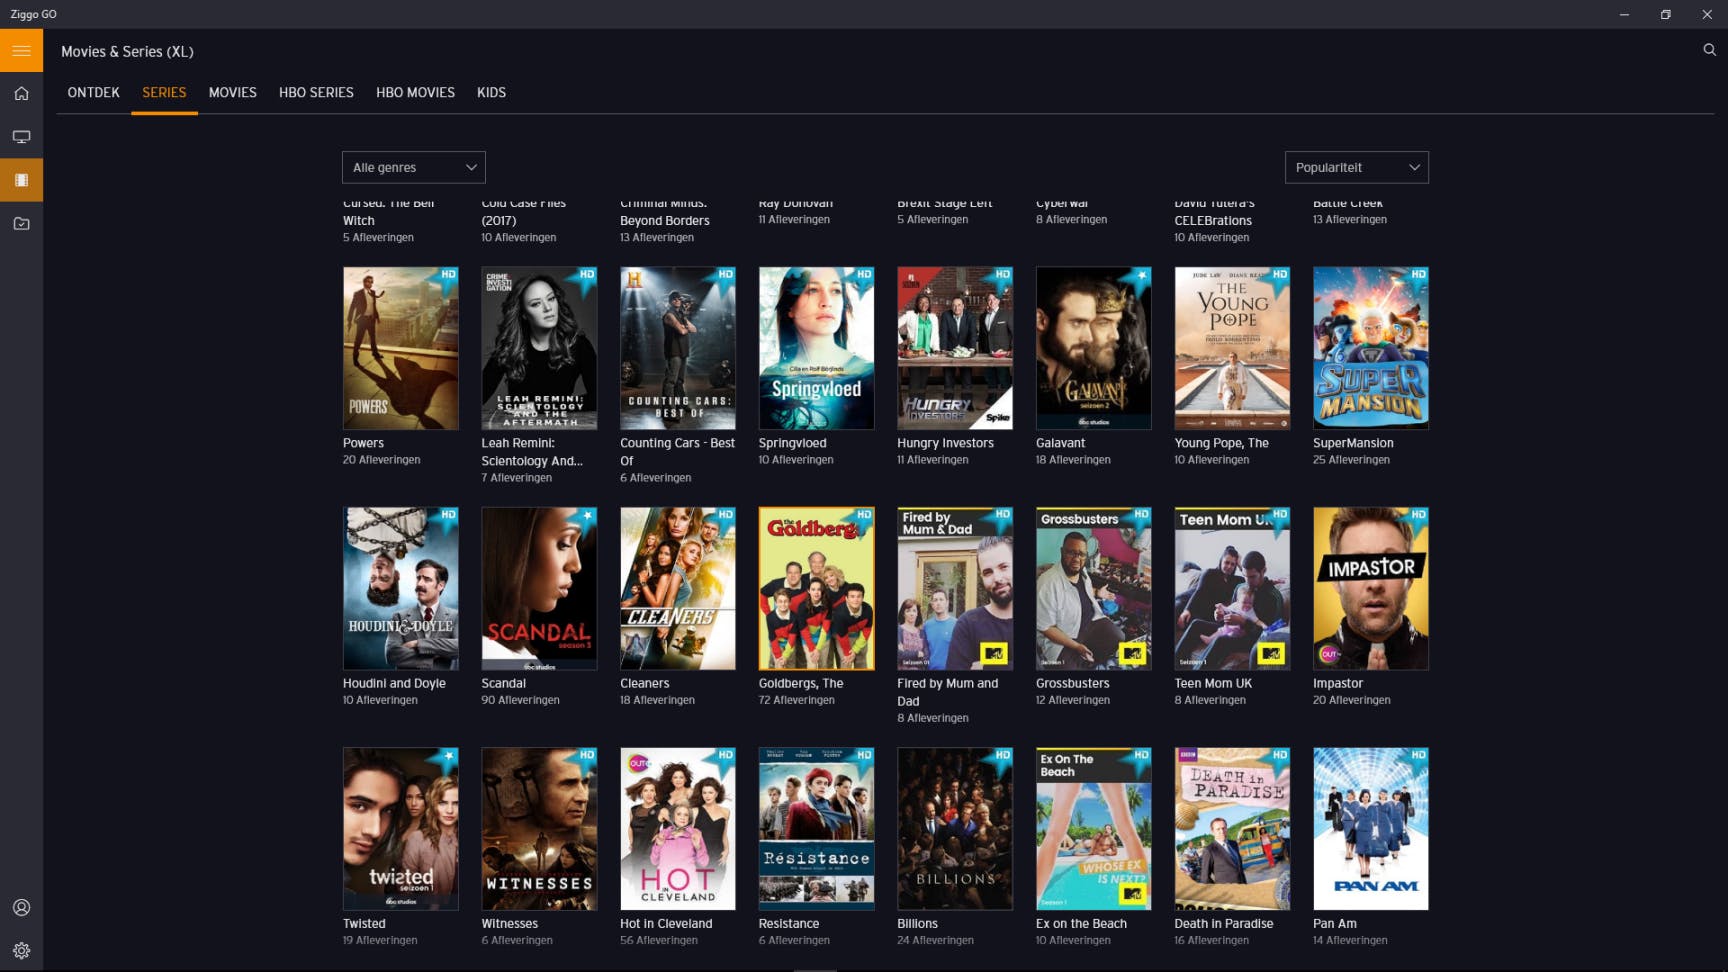Expand the Alle genres dropdown

tap(414, 167)
